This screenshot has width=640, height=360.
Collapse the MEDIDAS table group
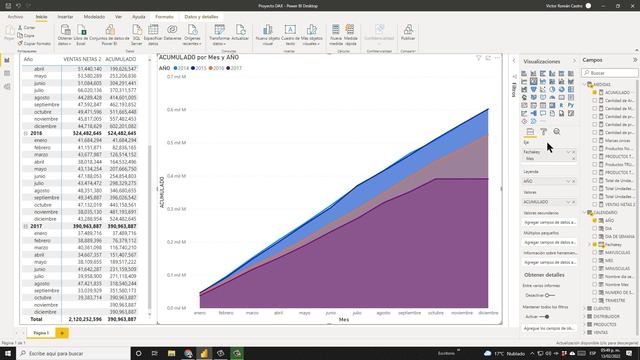584,84
